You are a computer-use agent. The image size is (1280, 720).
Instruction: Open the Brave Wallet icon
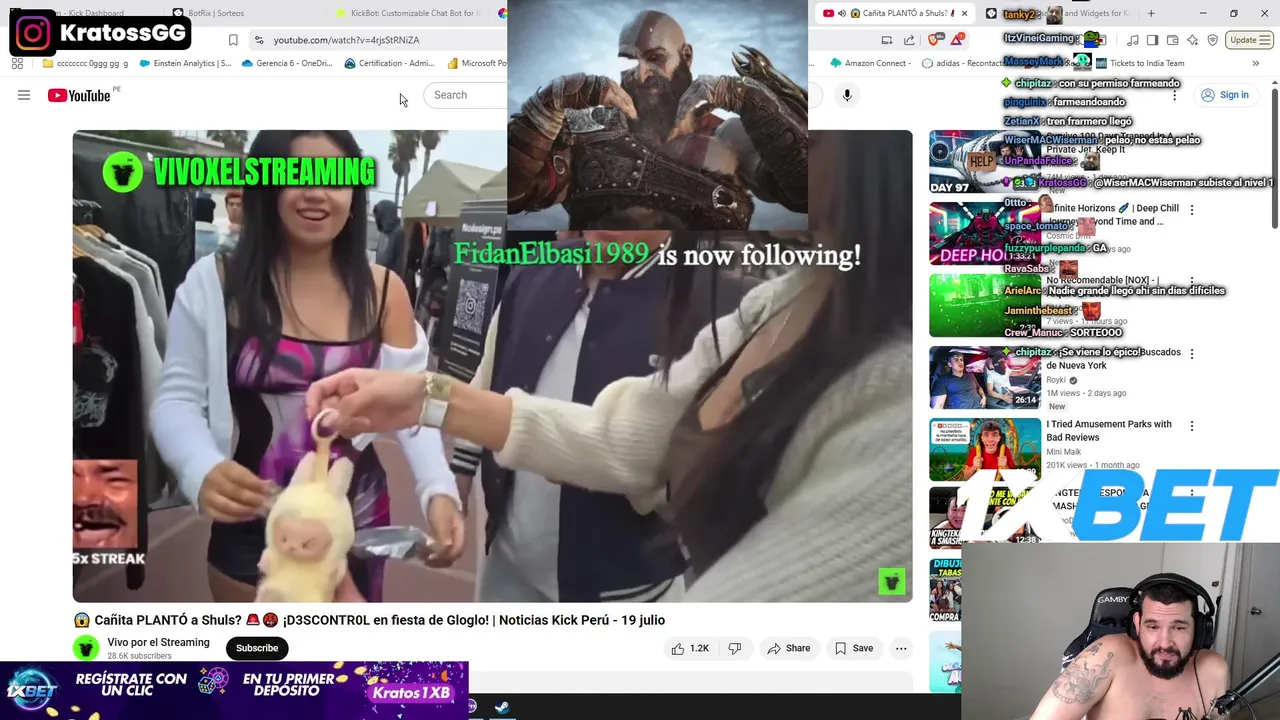(1172, 40)
